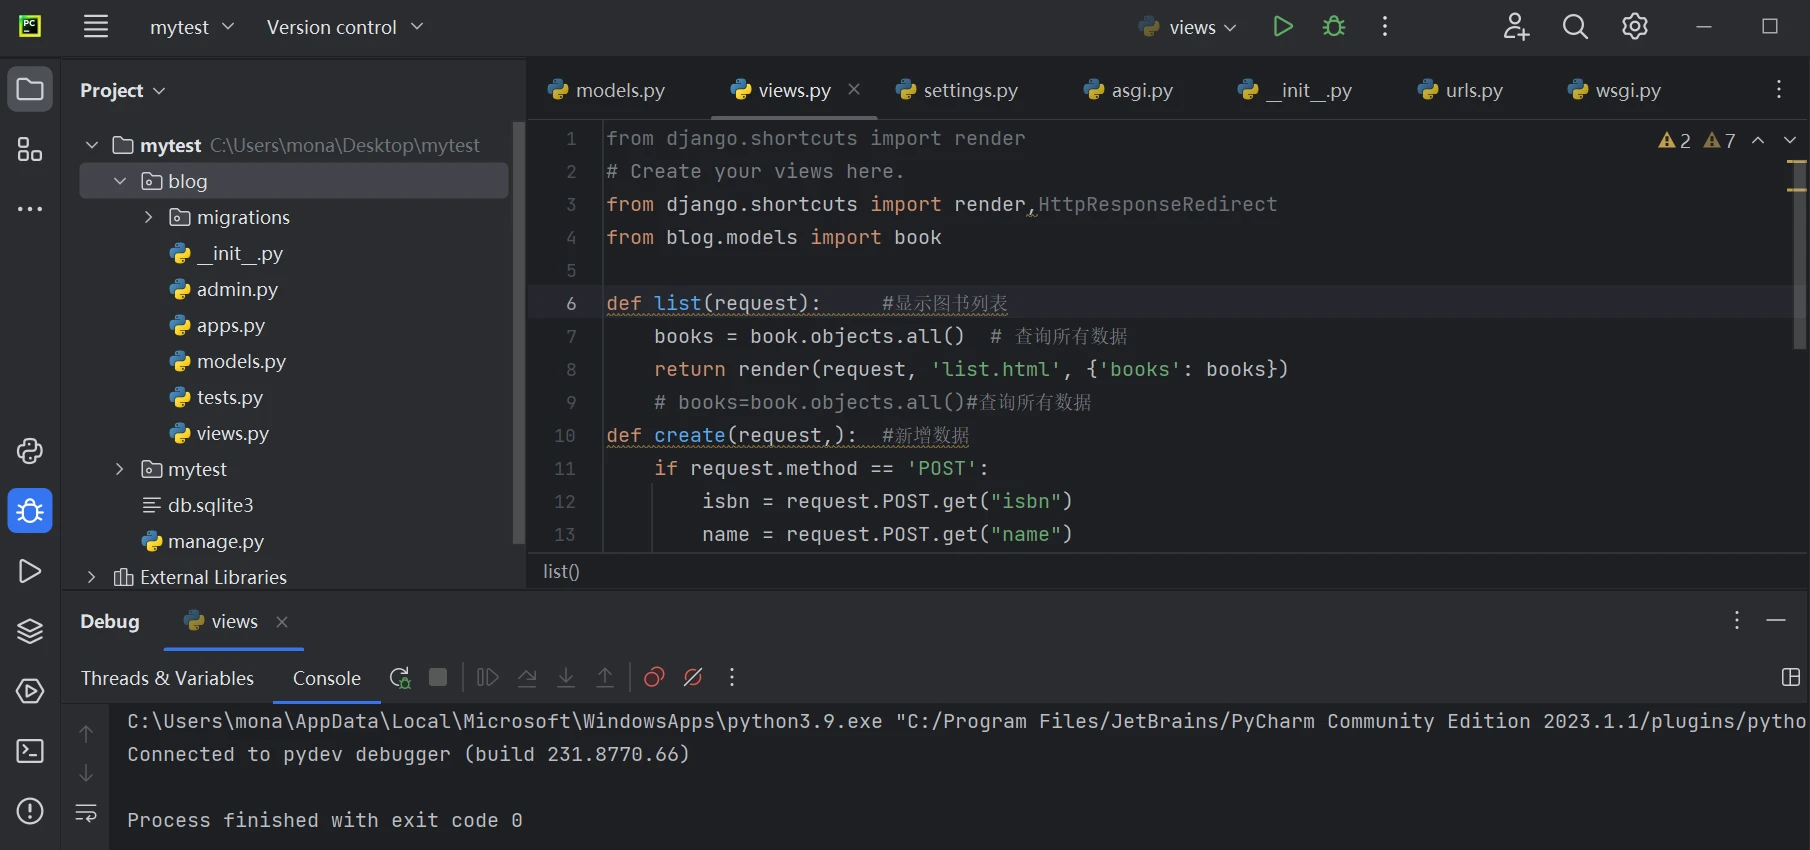Click the Step Over debug button
The height and width of the screenshot is (850, 1810).
[527, 678]
